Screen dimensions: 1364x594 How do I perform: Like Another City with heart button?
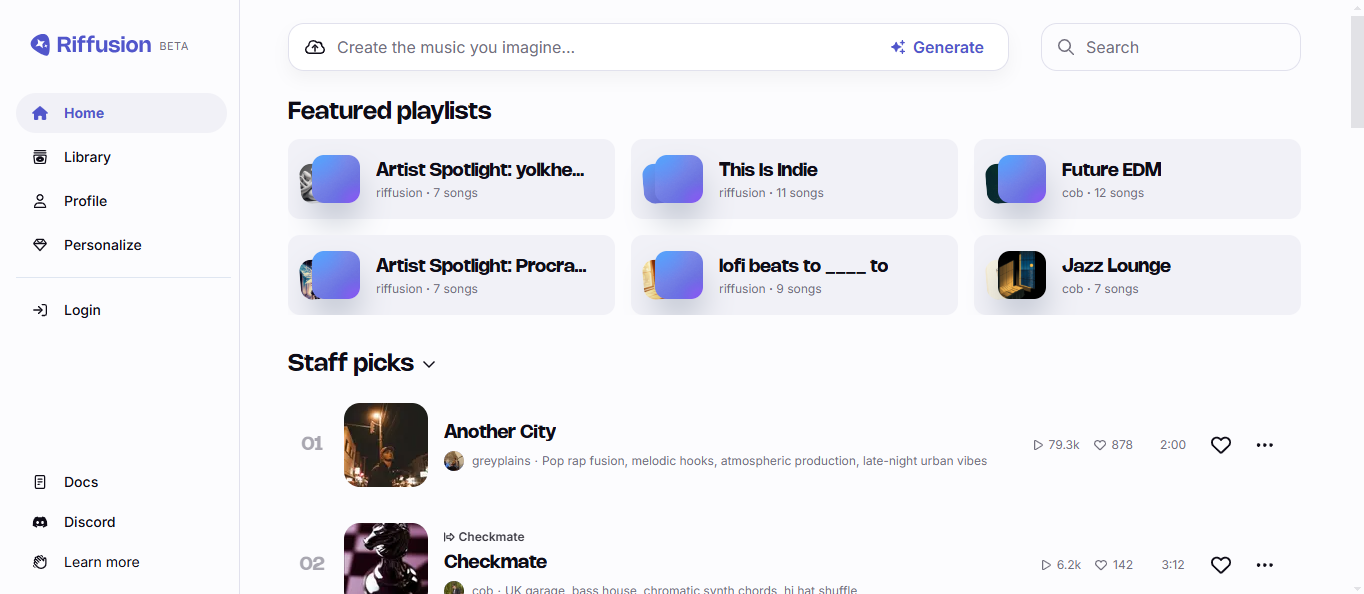click(x=1221, y=445)
